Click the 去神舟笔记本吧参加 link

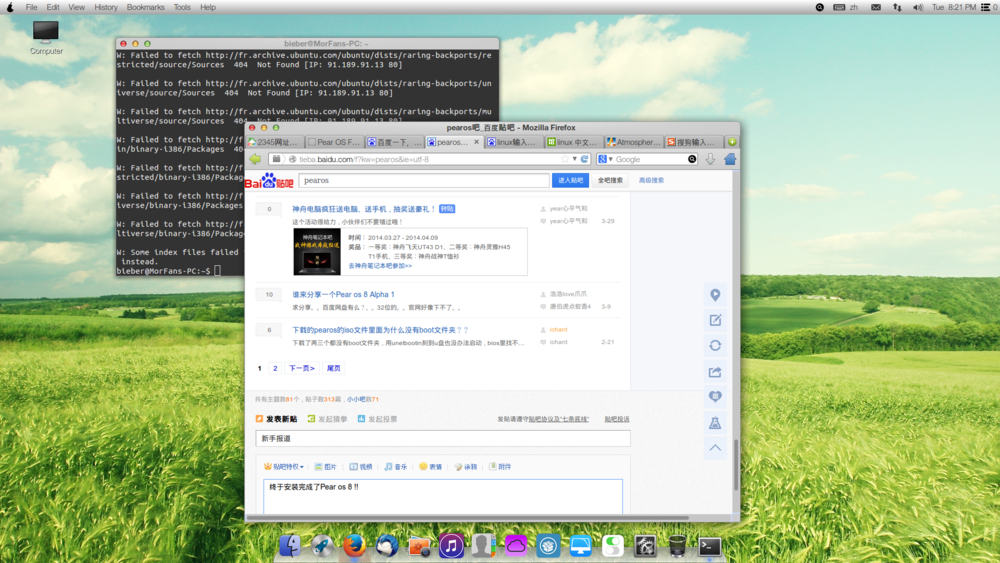379,266
